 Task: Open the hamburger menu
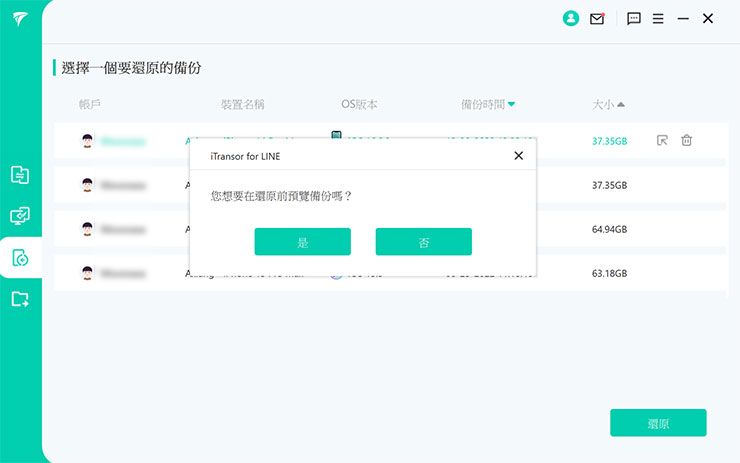pos(658,18)
